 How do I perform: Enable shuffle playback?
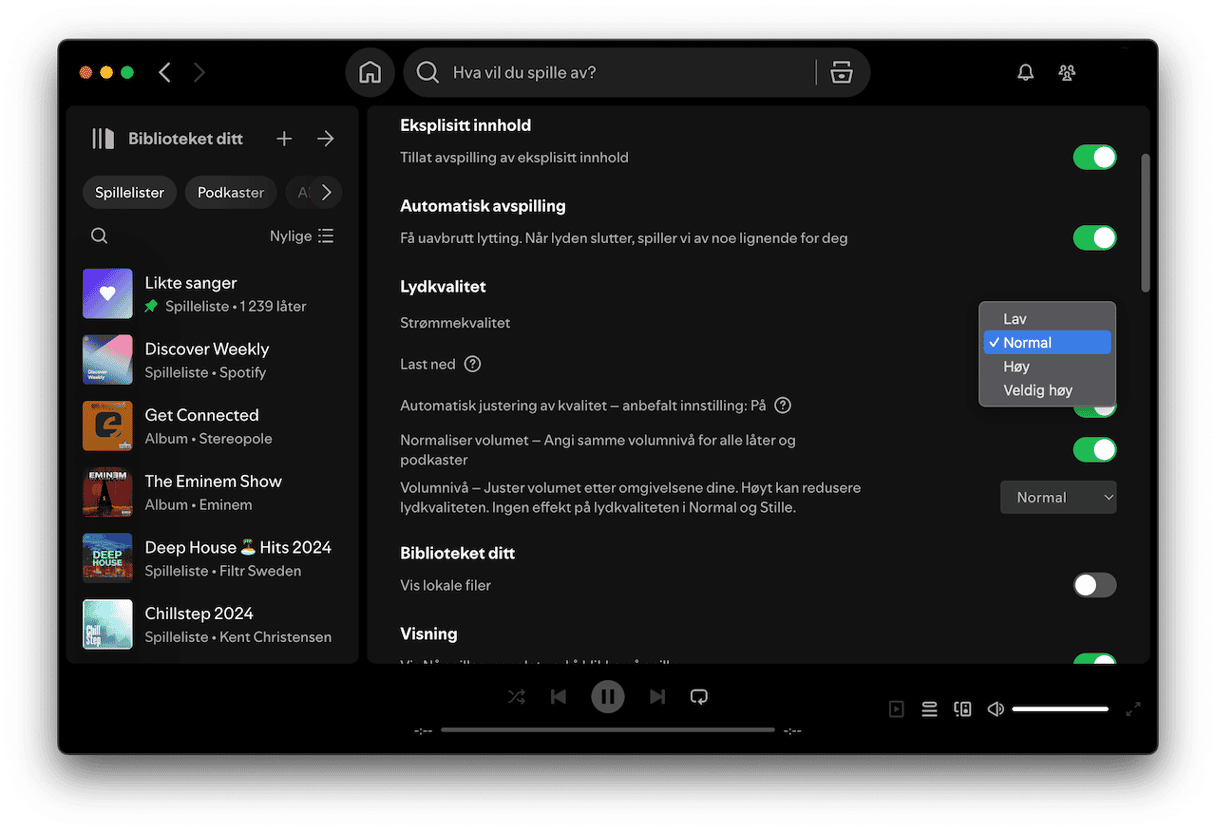516,697
